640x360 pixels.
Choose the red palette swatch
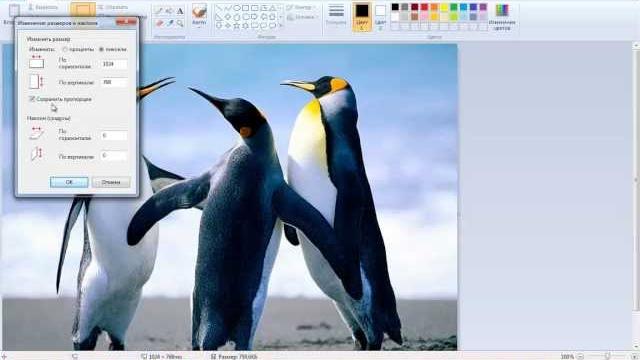tap(424, 7)
